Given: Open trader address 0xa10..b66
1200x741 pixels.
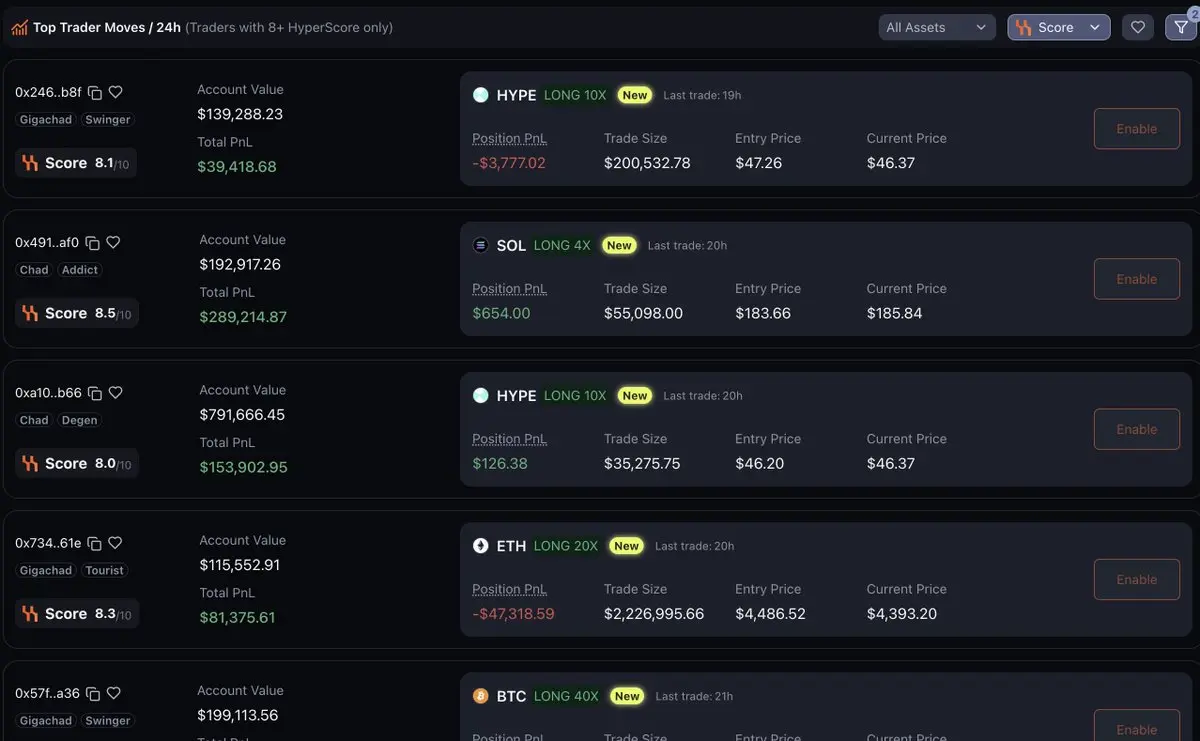Looking at the screenshot, I should point(48,393).
